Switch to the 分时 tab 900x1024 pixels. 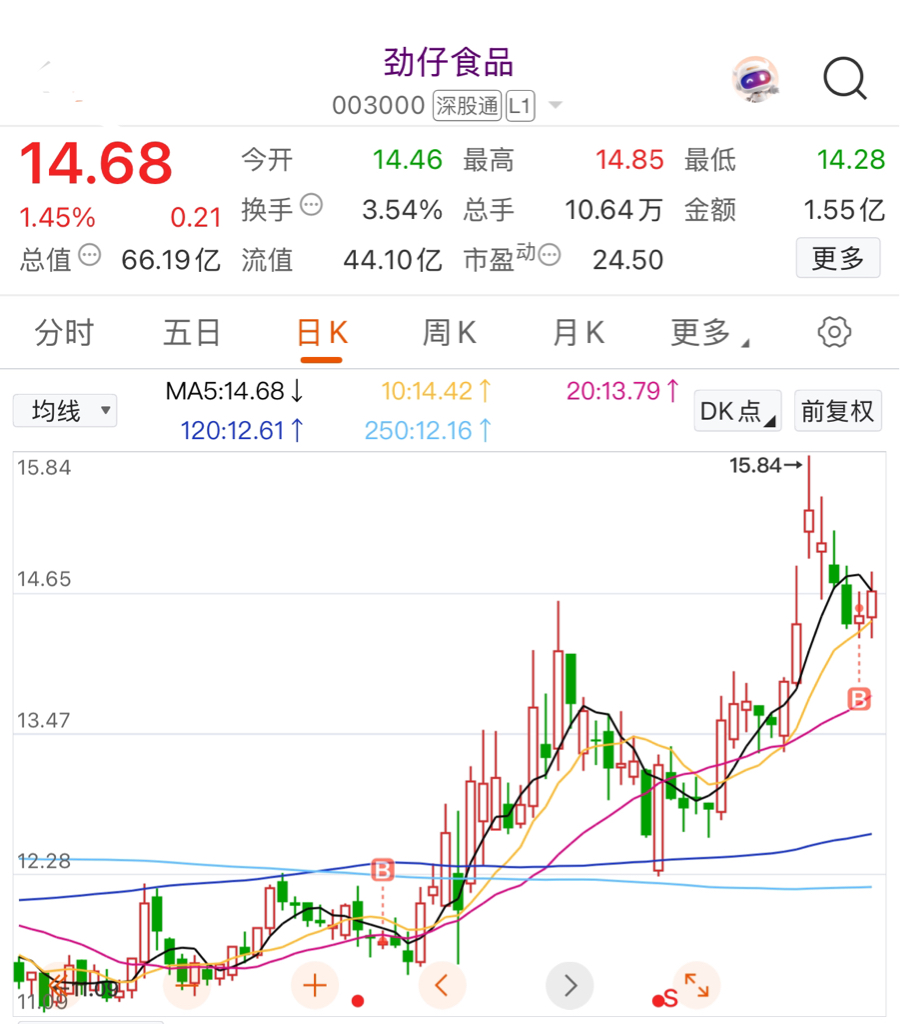[x=64, y=332]
